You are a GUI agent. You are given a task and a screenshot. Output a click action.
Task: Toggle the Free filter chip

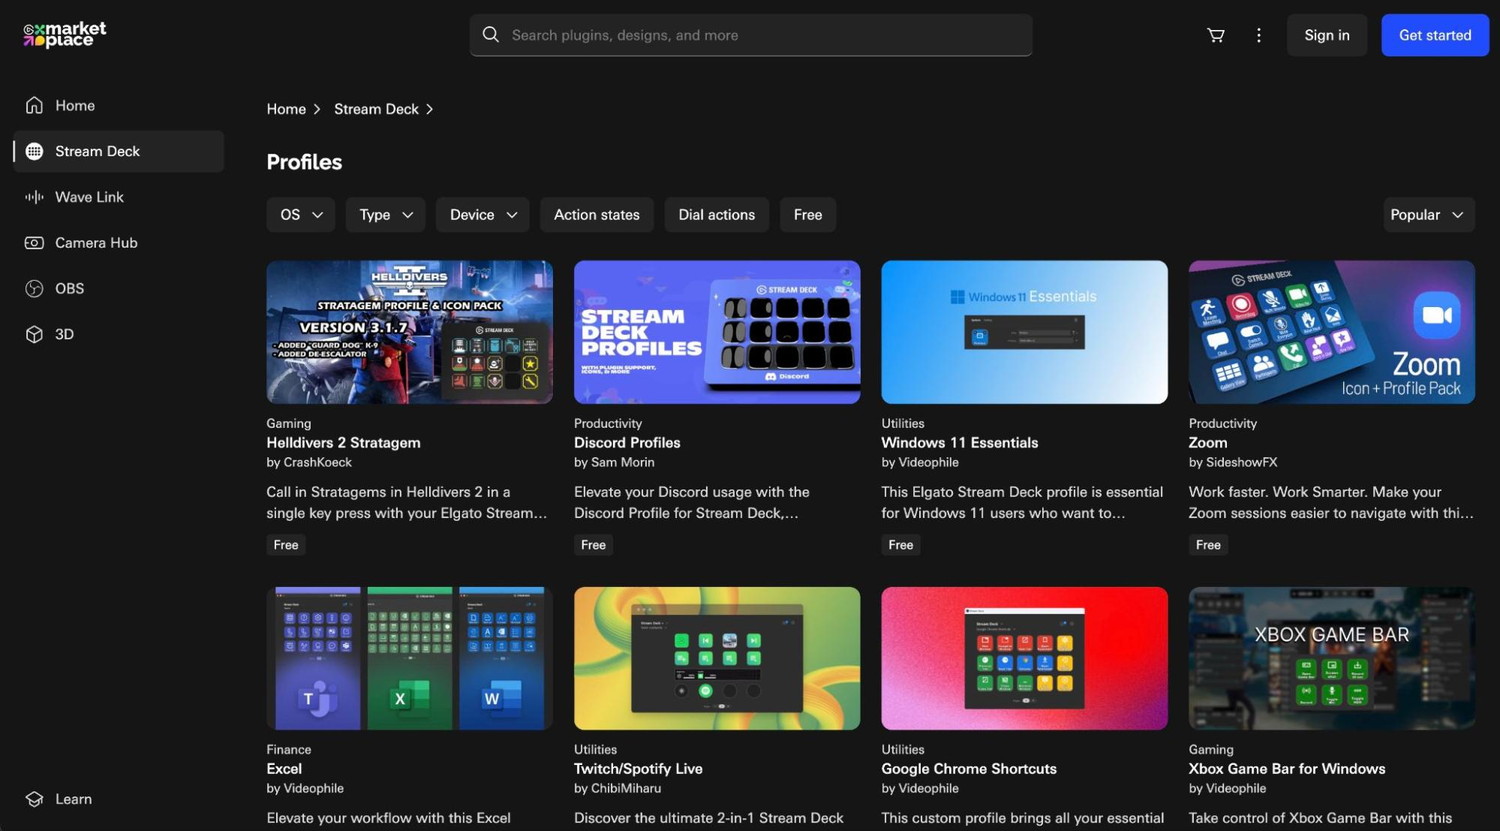click(807, 215)
